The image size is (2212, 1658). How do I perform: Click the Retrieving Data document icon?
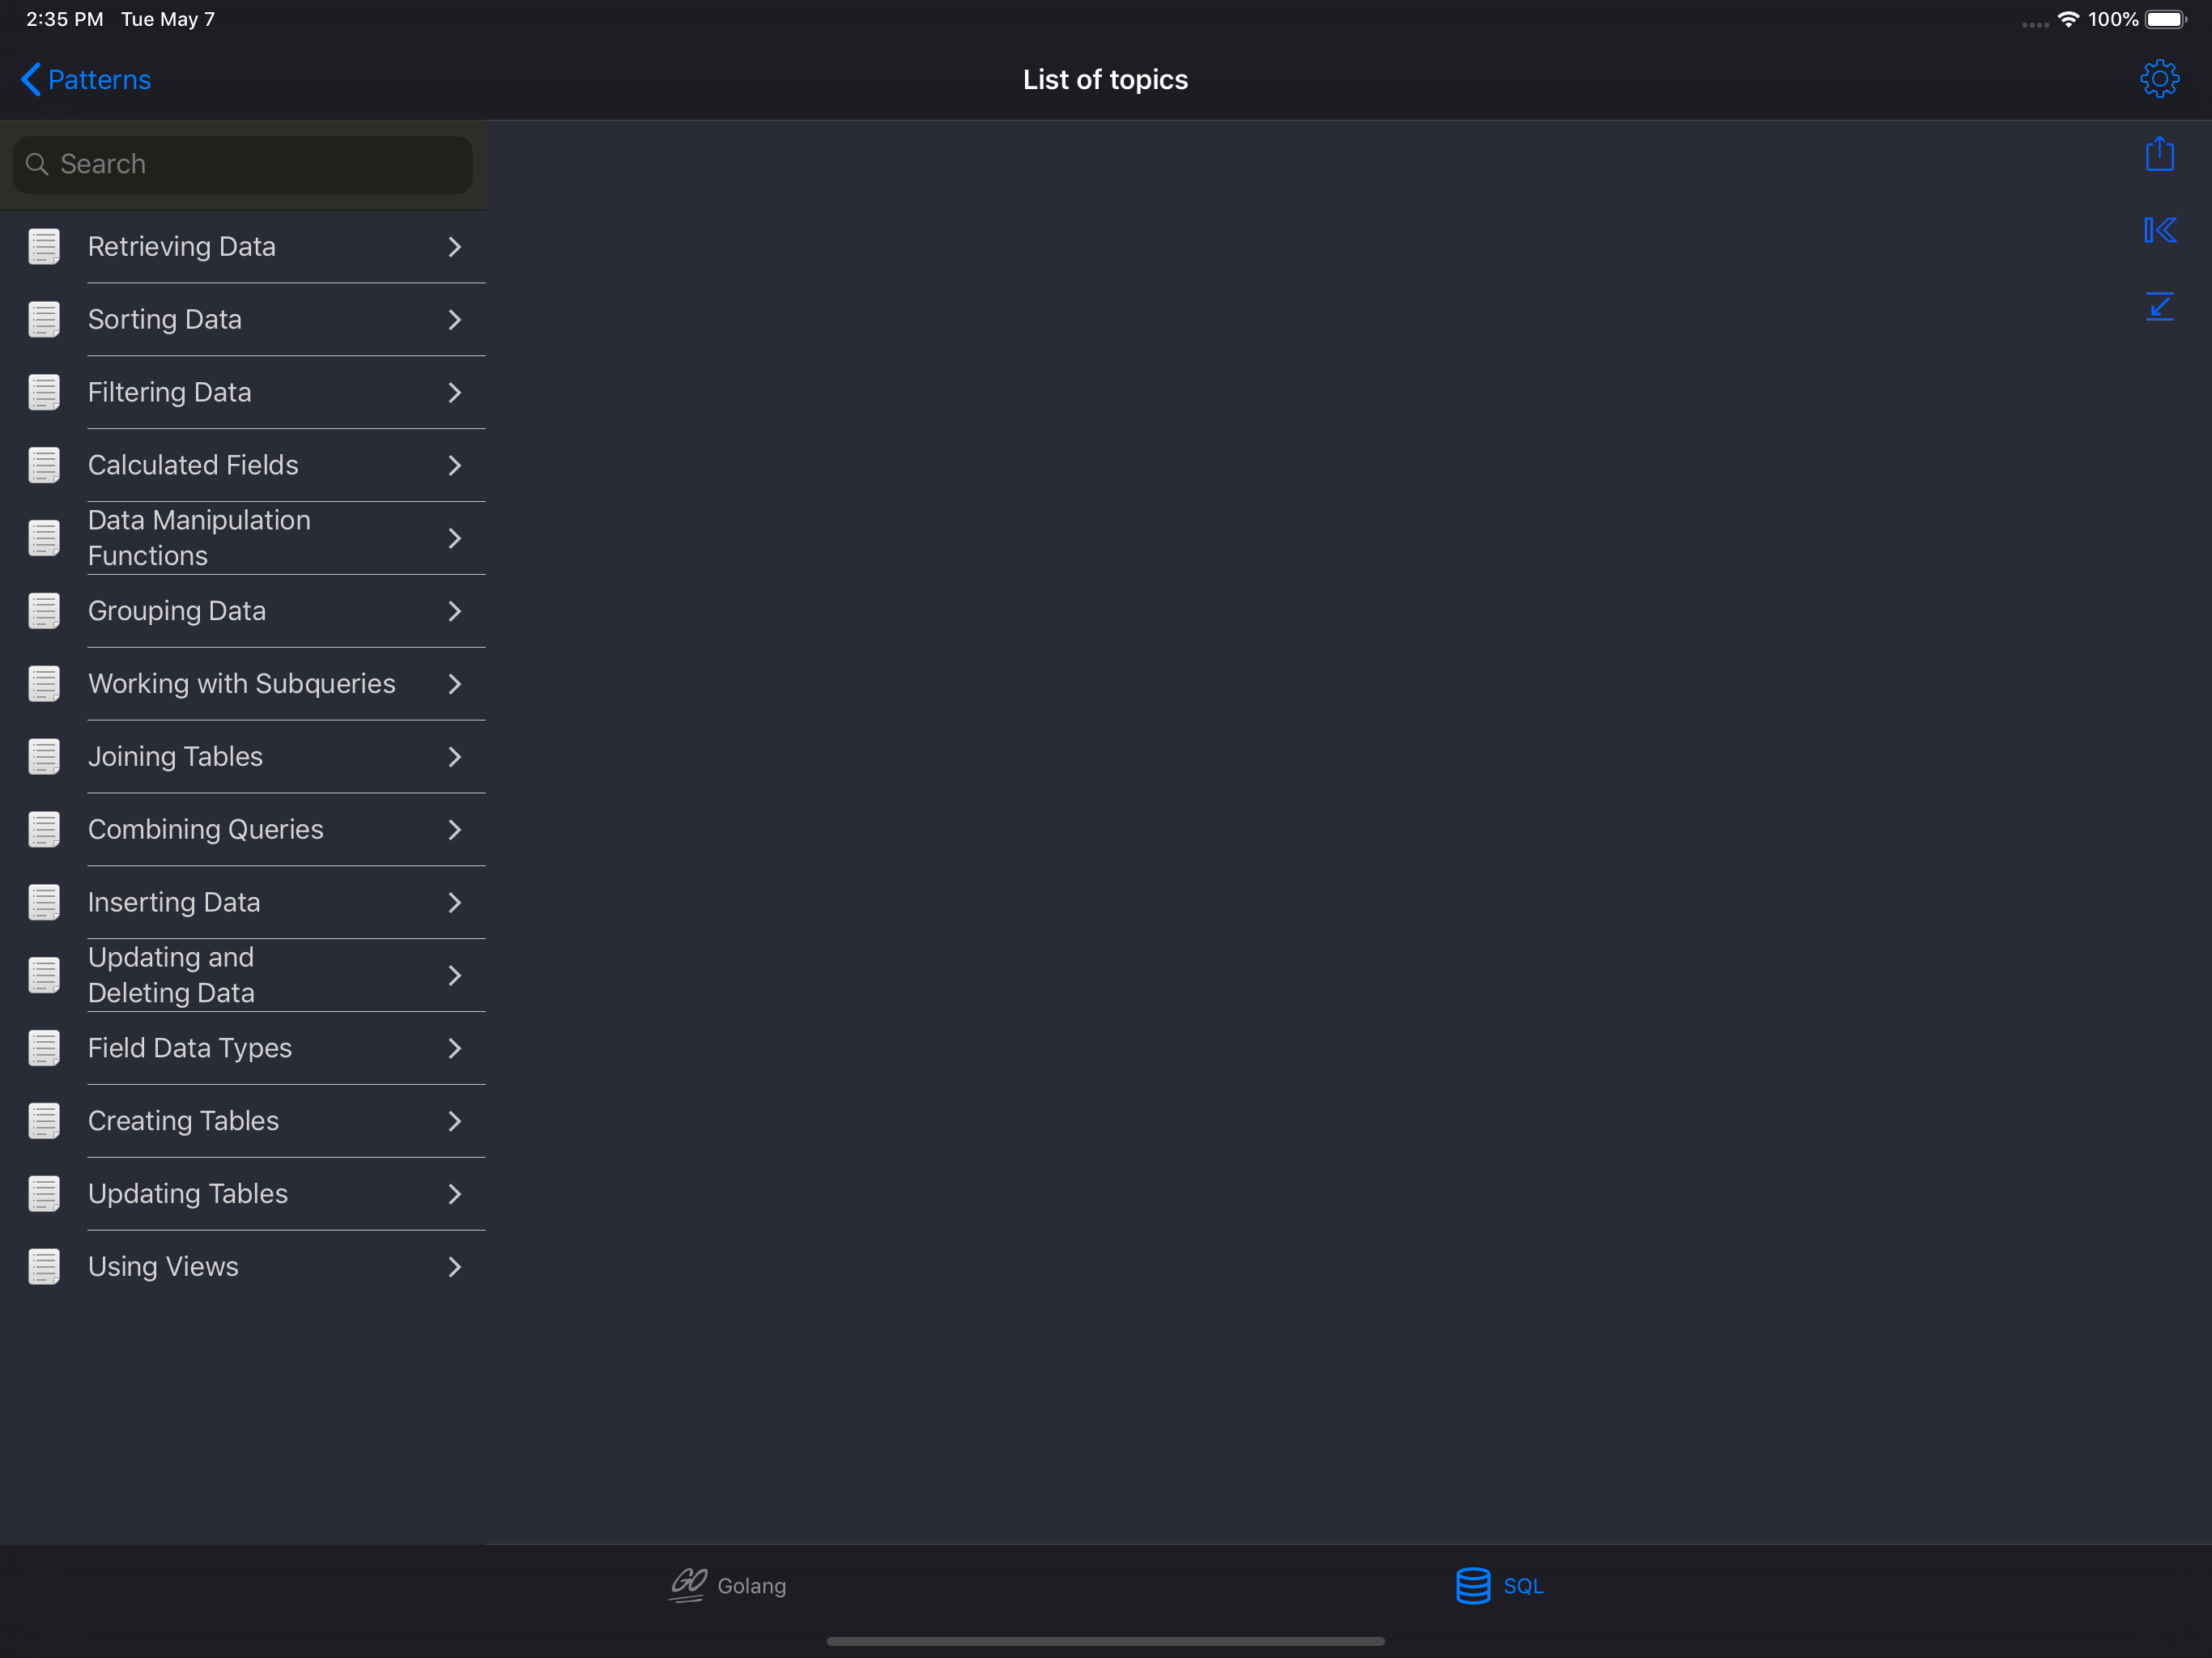point(44,246)
